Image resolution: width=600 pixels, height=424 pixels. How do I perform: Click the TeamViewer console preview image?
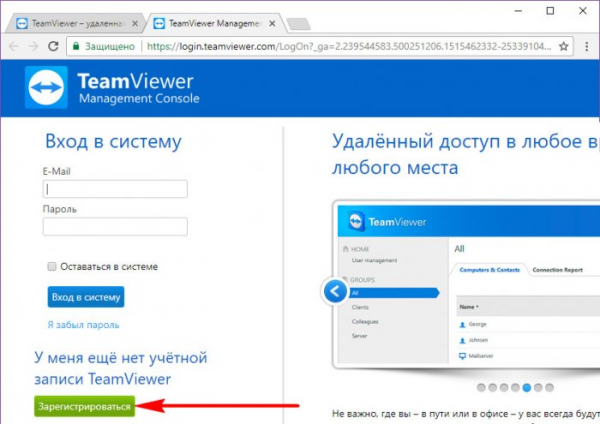[x=466, y=284]
